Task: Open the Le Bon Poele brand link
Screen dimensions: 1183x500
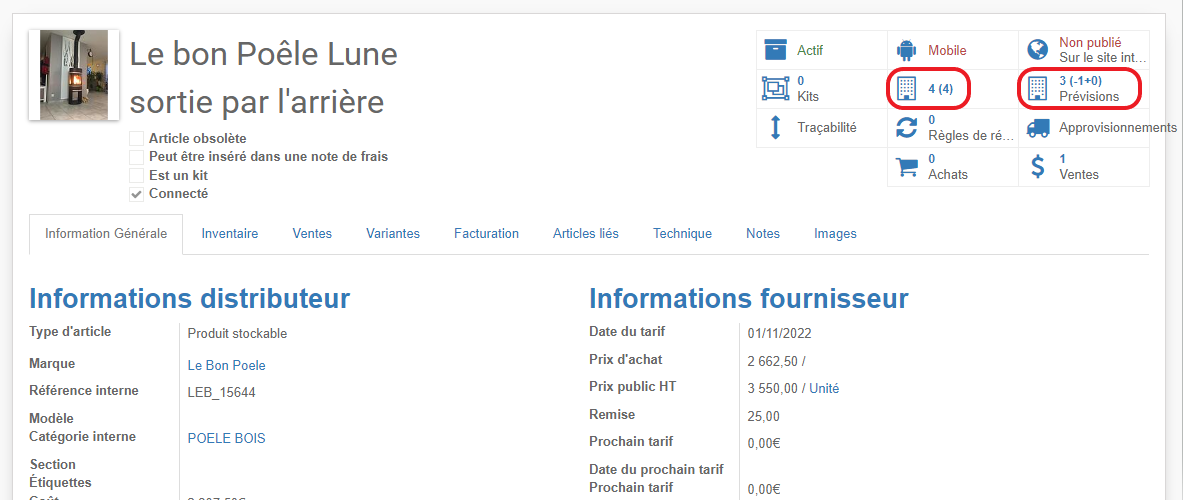Action: (226, 366)
